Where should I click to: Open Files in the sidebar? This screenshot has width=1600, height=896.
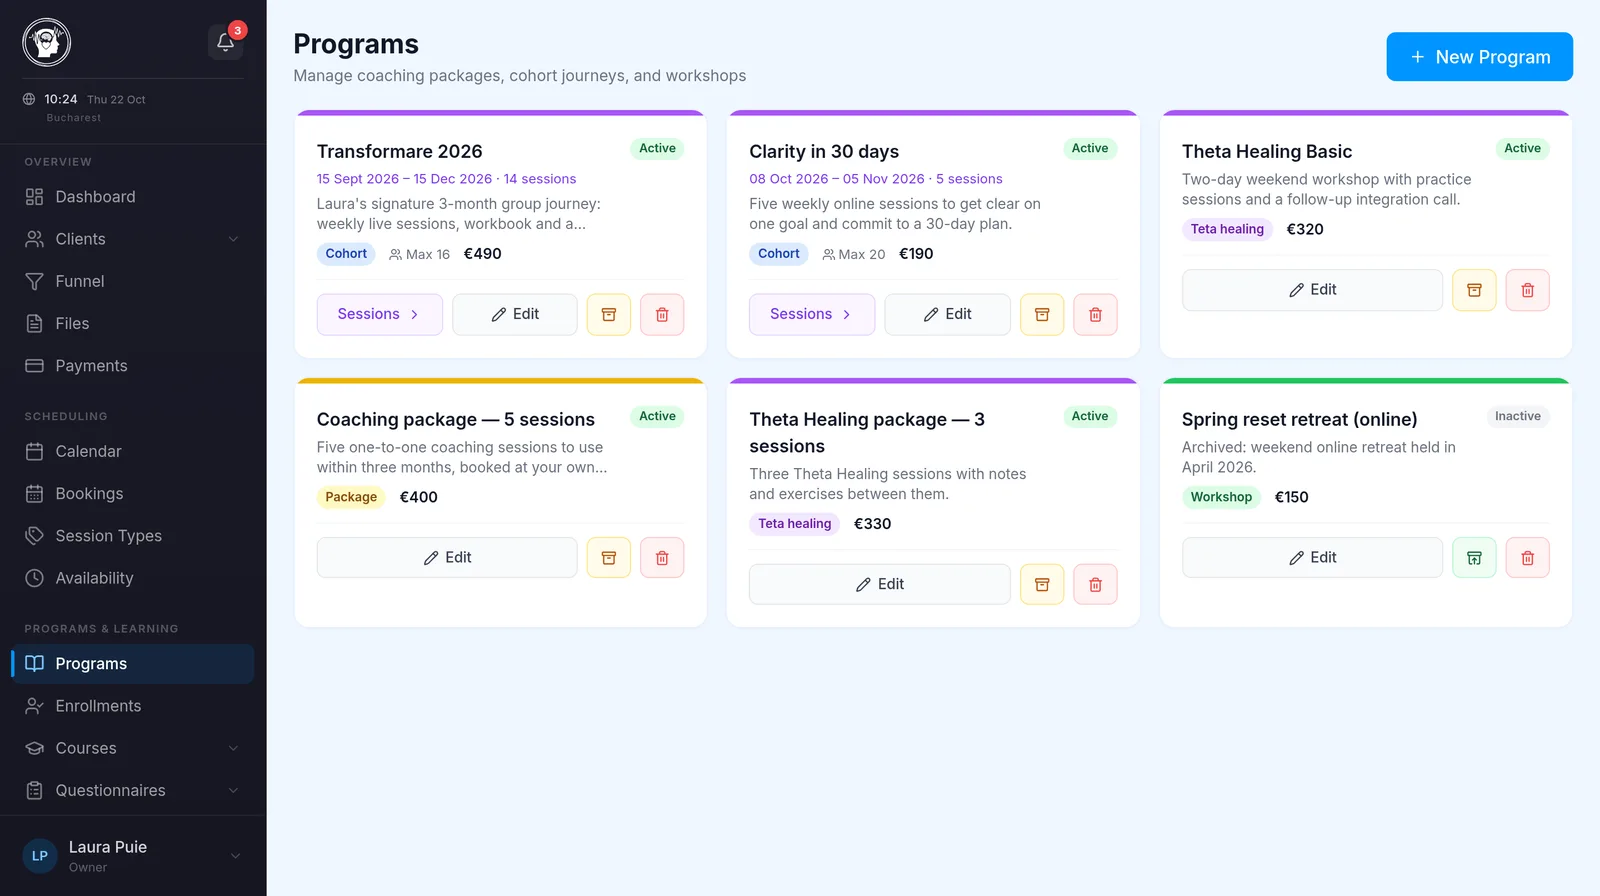pos(133,324)
